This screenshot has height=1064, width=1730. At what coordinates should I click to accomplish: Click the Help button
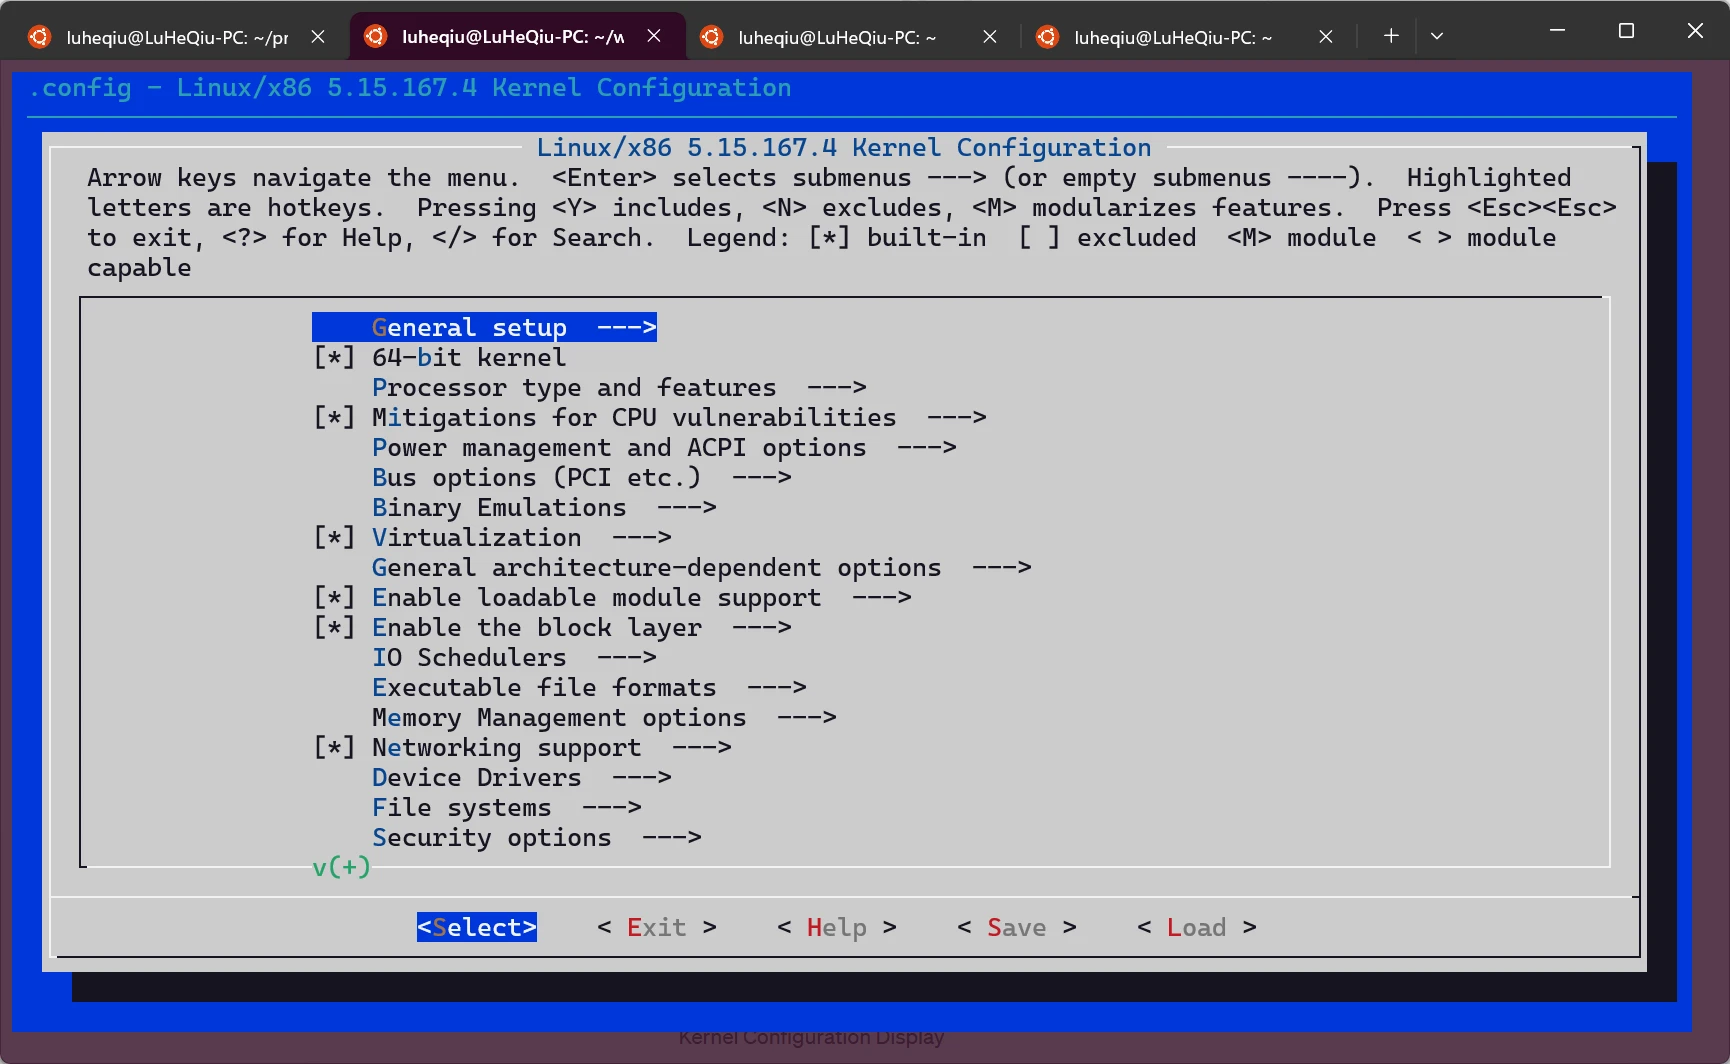(836, 928)
